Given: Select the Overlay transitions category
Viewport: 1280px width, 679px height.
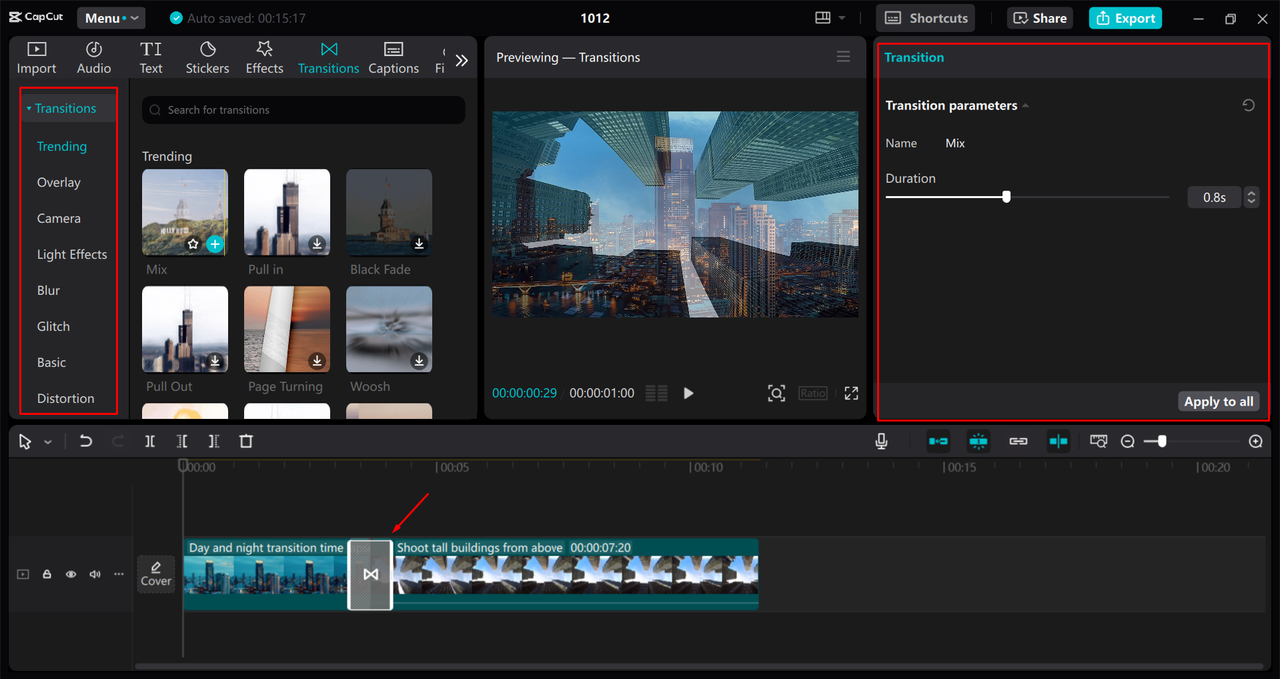Looking at the screenshot, I should point(59,182).
